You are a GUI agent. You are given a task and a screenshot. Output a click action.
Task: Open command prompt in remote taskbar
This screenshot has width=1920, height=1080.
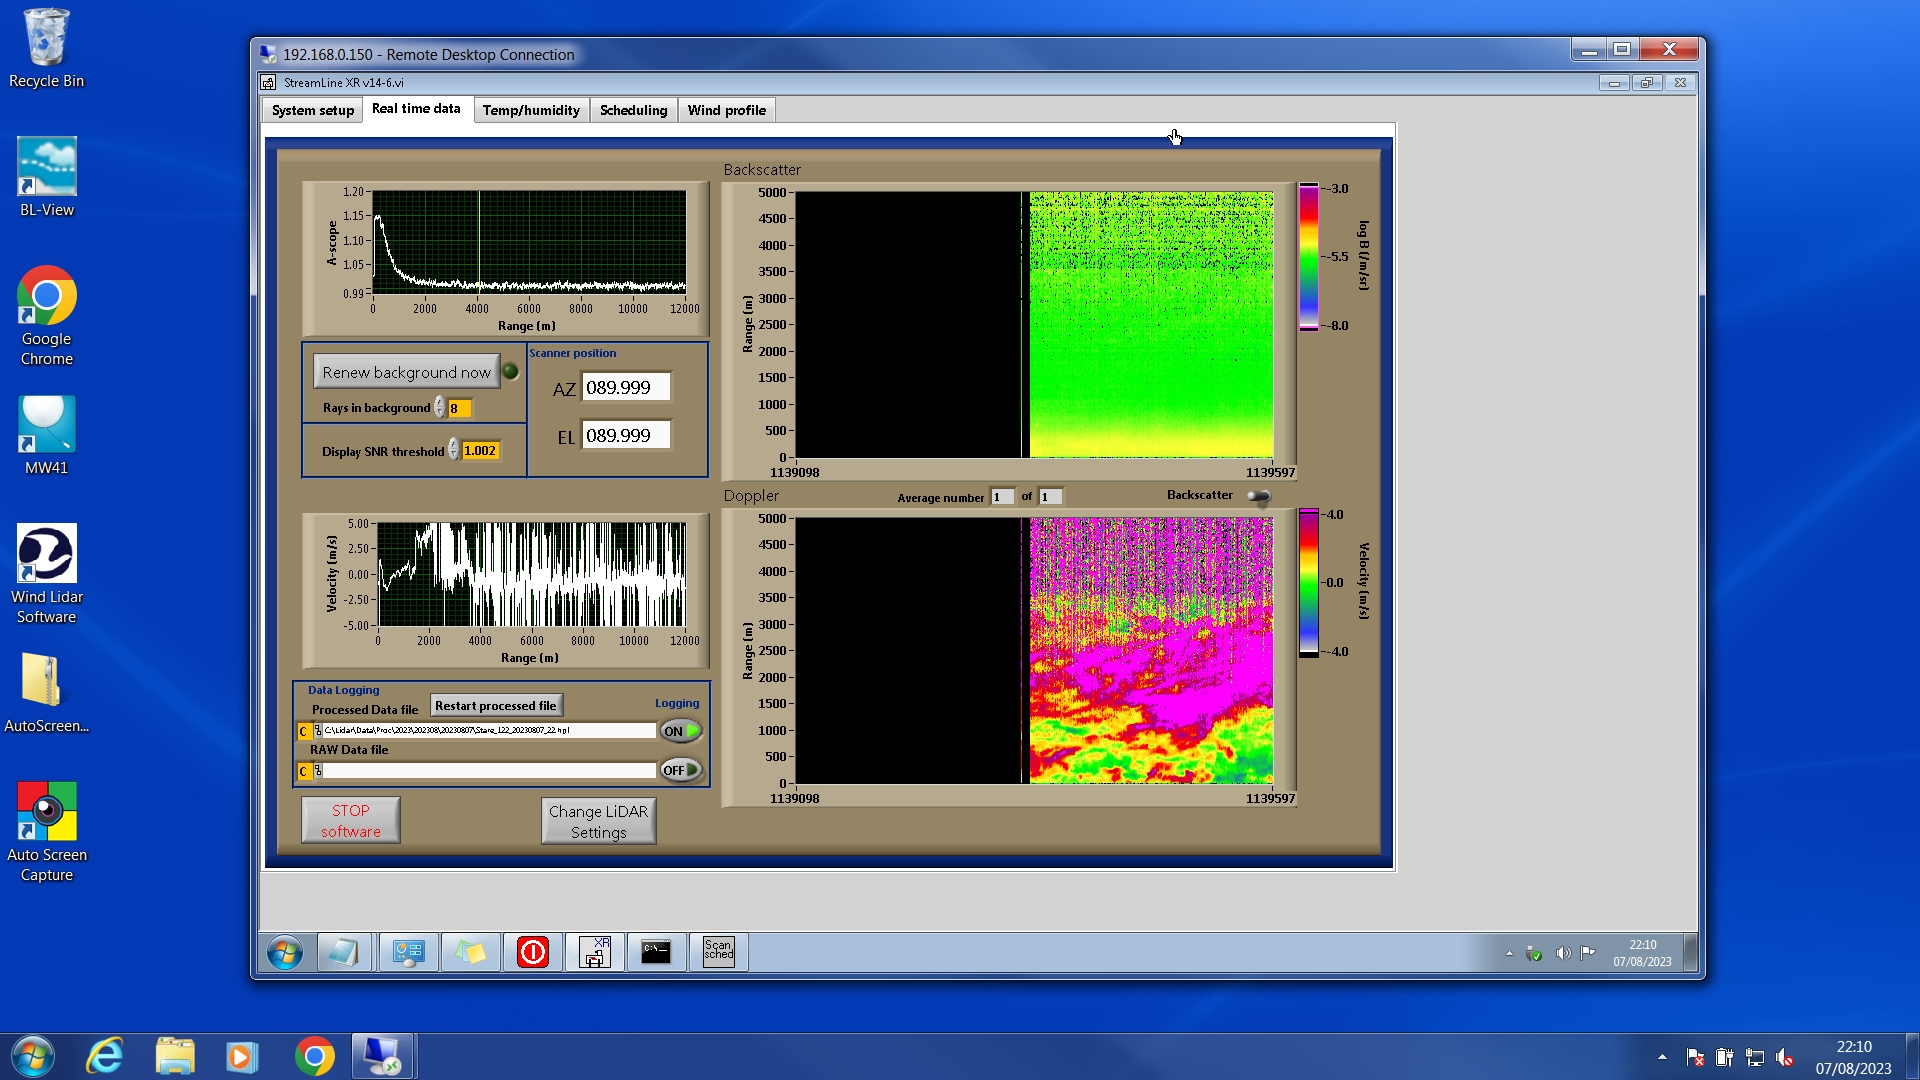tap(656, 951)
